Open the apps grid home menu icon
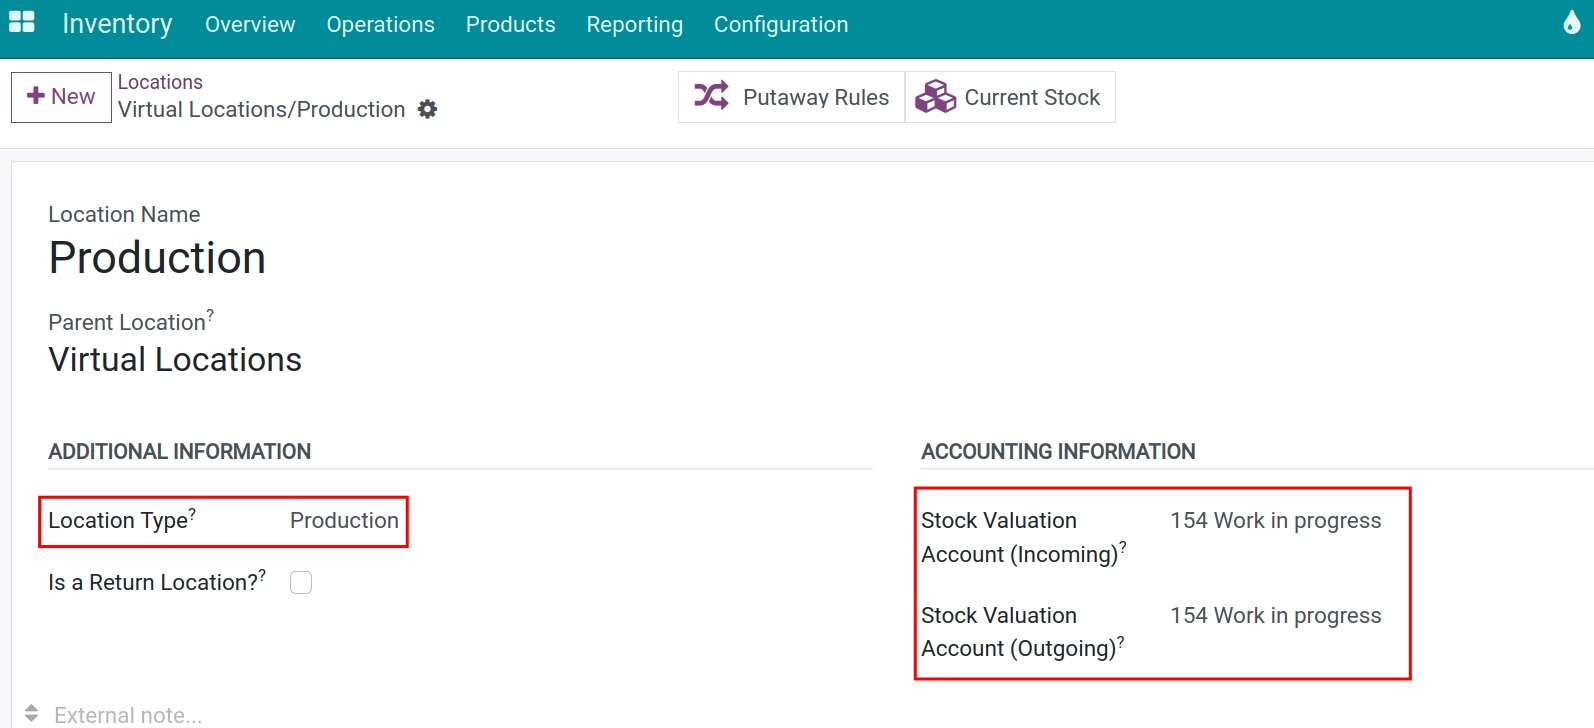 click(x=22, y=22)
